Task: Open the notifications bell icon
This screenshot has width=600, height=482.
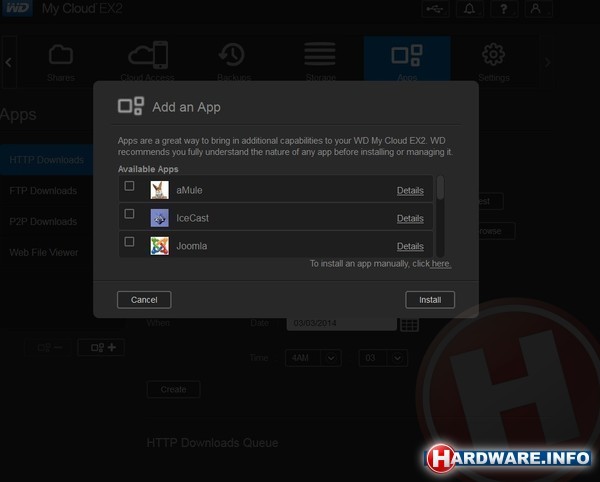Action: 470,9
